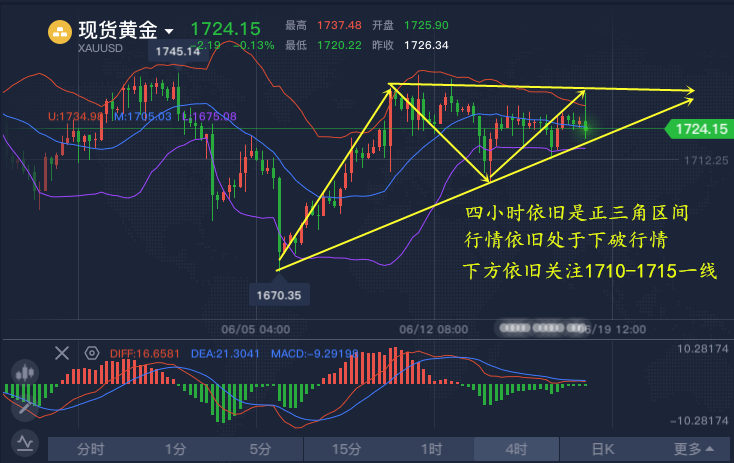Select the 1分 timeframe

pyautogui.click(x=175, y=449)
